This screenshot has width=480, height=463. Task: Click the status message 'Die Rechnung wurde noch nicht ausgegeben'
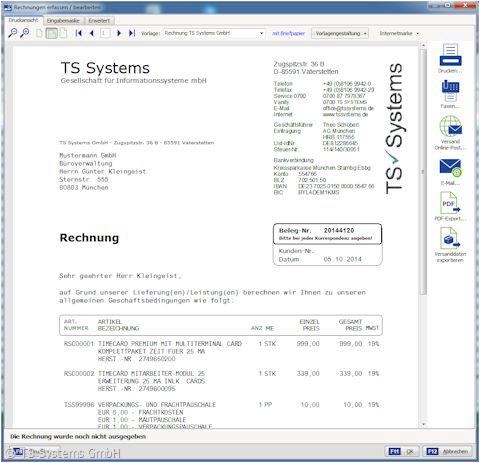78,437
